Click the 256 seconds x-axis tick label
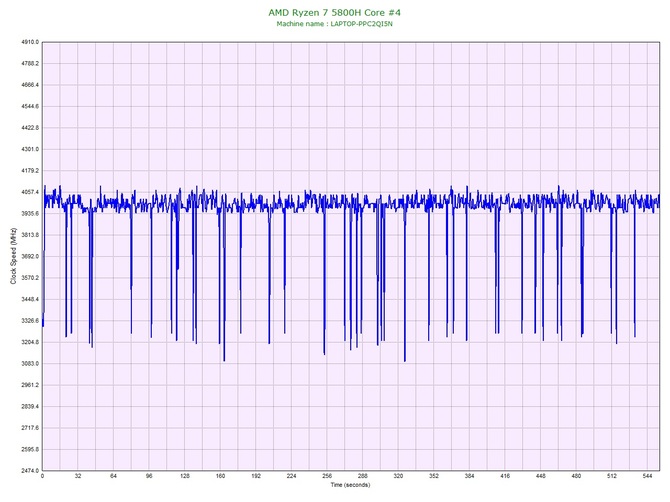The width and height of the screenshot is (670, 502). (x=327, y=476)
